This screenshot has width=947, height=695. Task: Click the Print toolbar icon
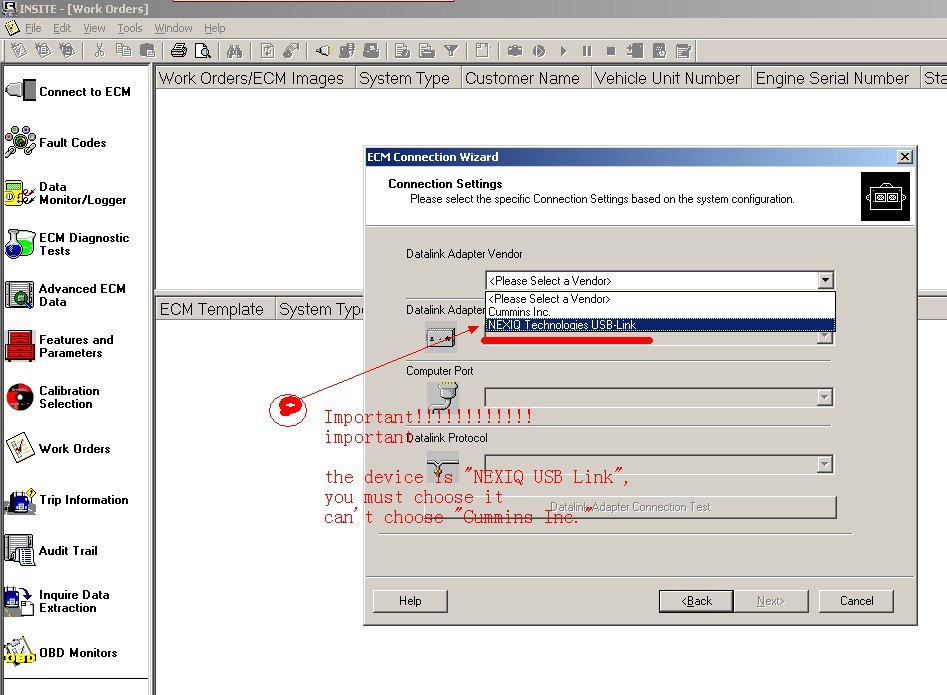178,50
